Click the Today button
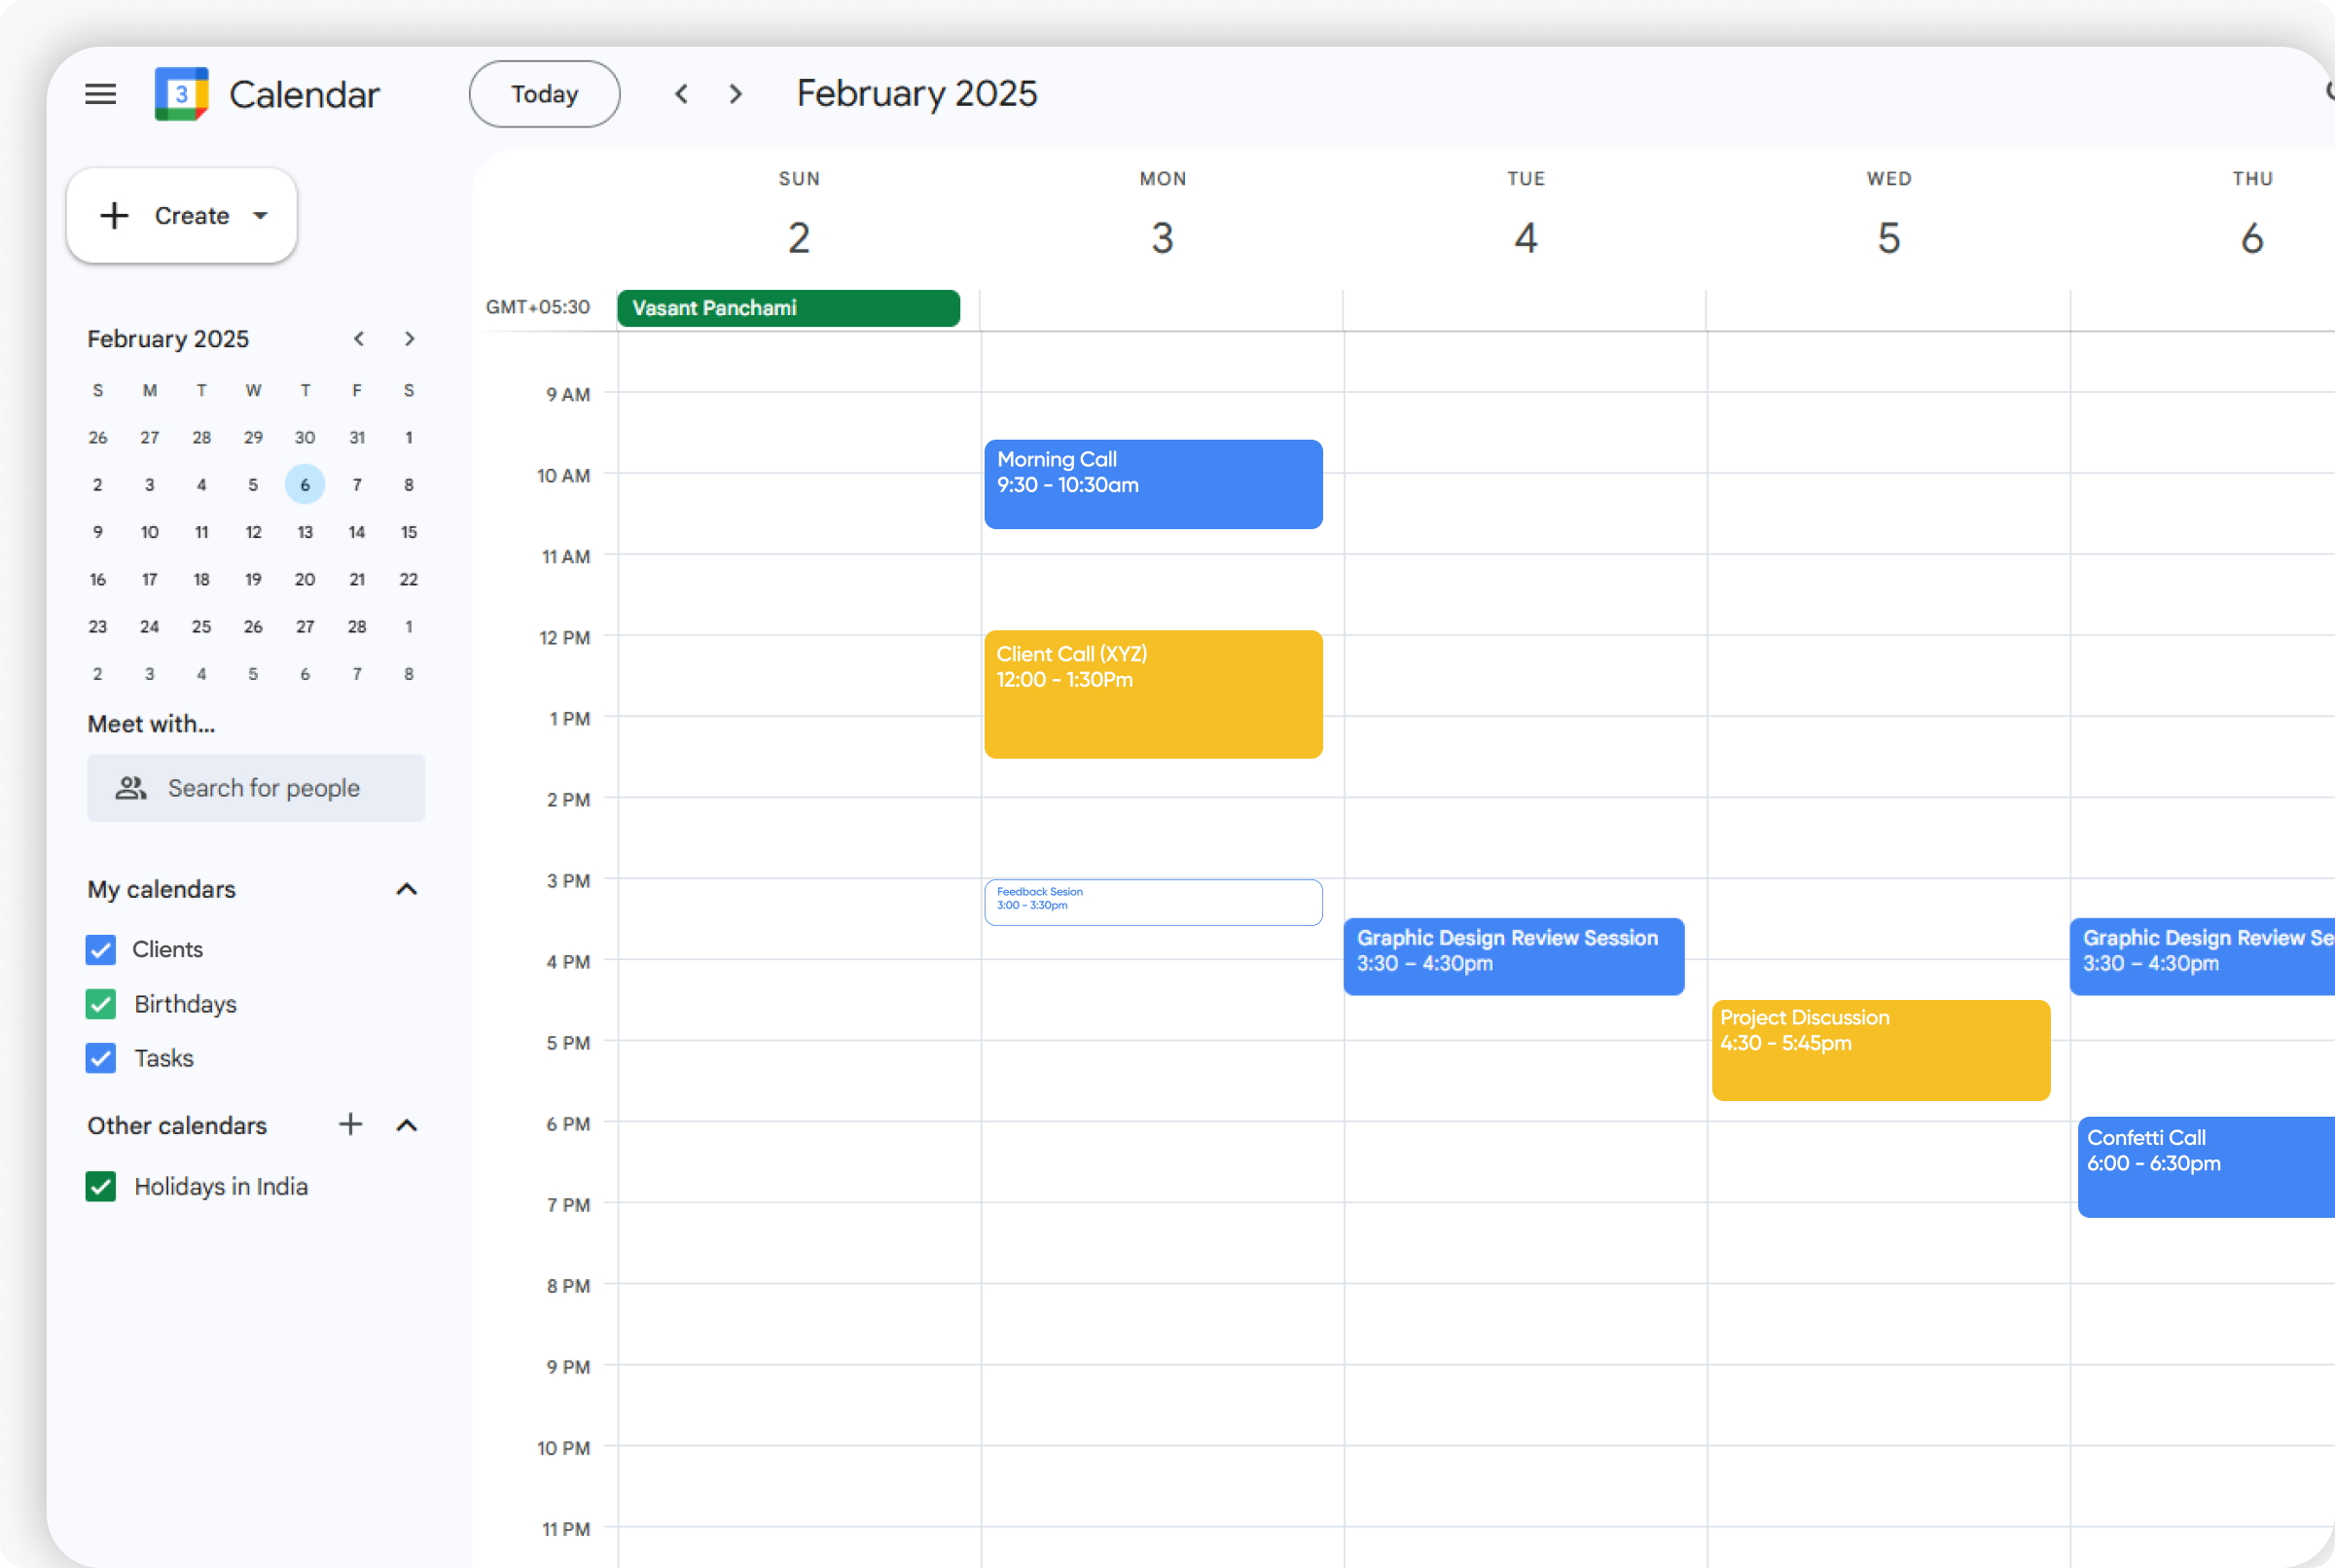This screenshot has width=2335, height=1568. coord(544,94)
